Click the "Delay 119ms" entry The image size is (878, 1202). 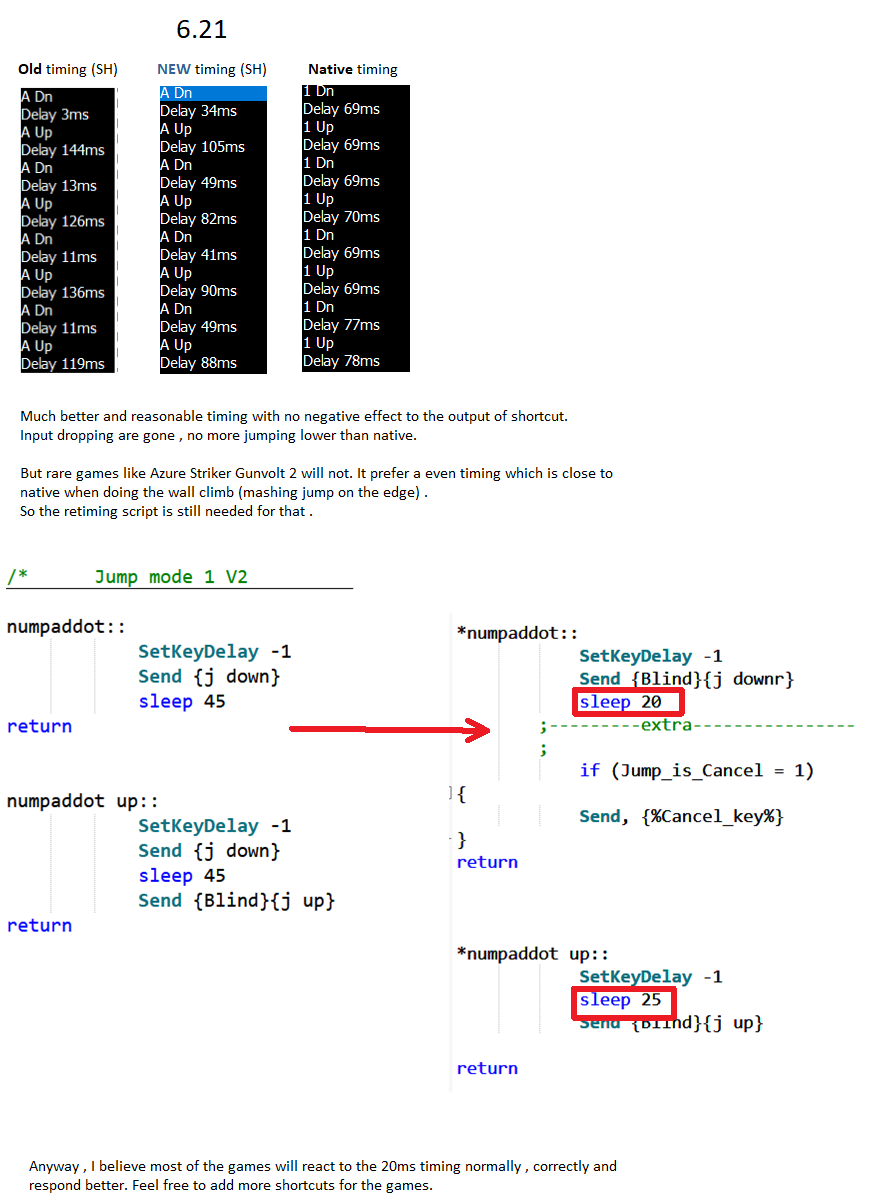63,364
